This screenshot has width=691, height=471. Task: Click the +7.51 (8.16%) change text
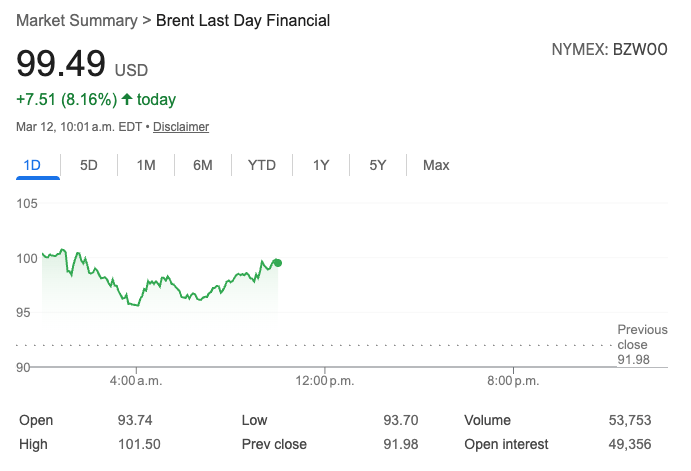65,99
